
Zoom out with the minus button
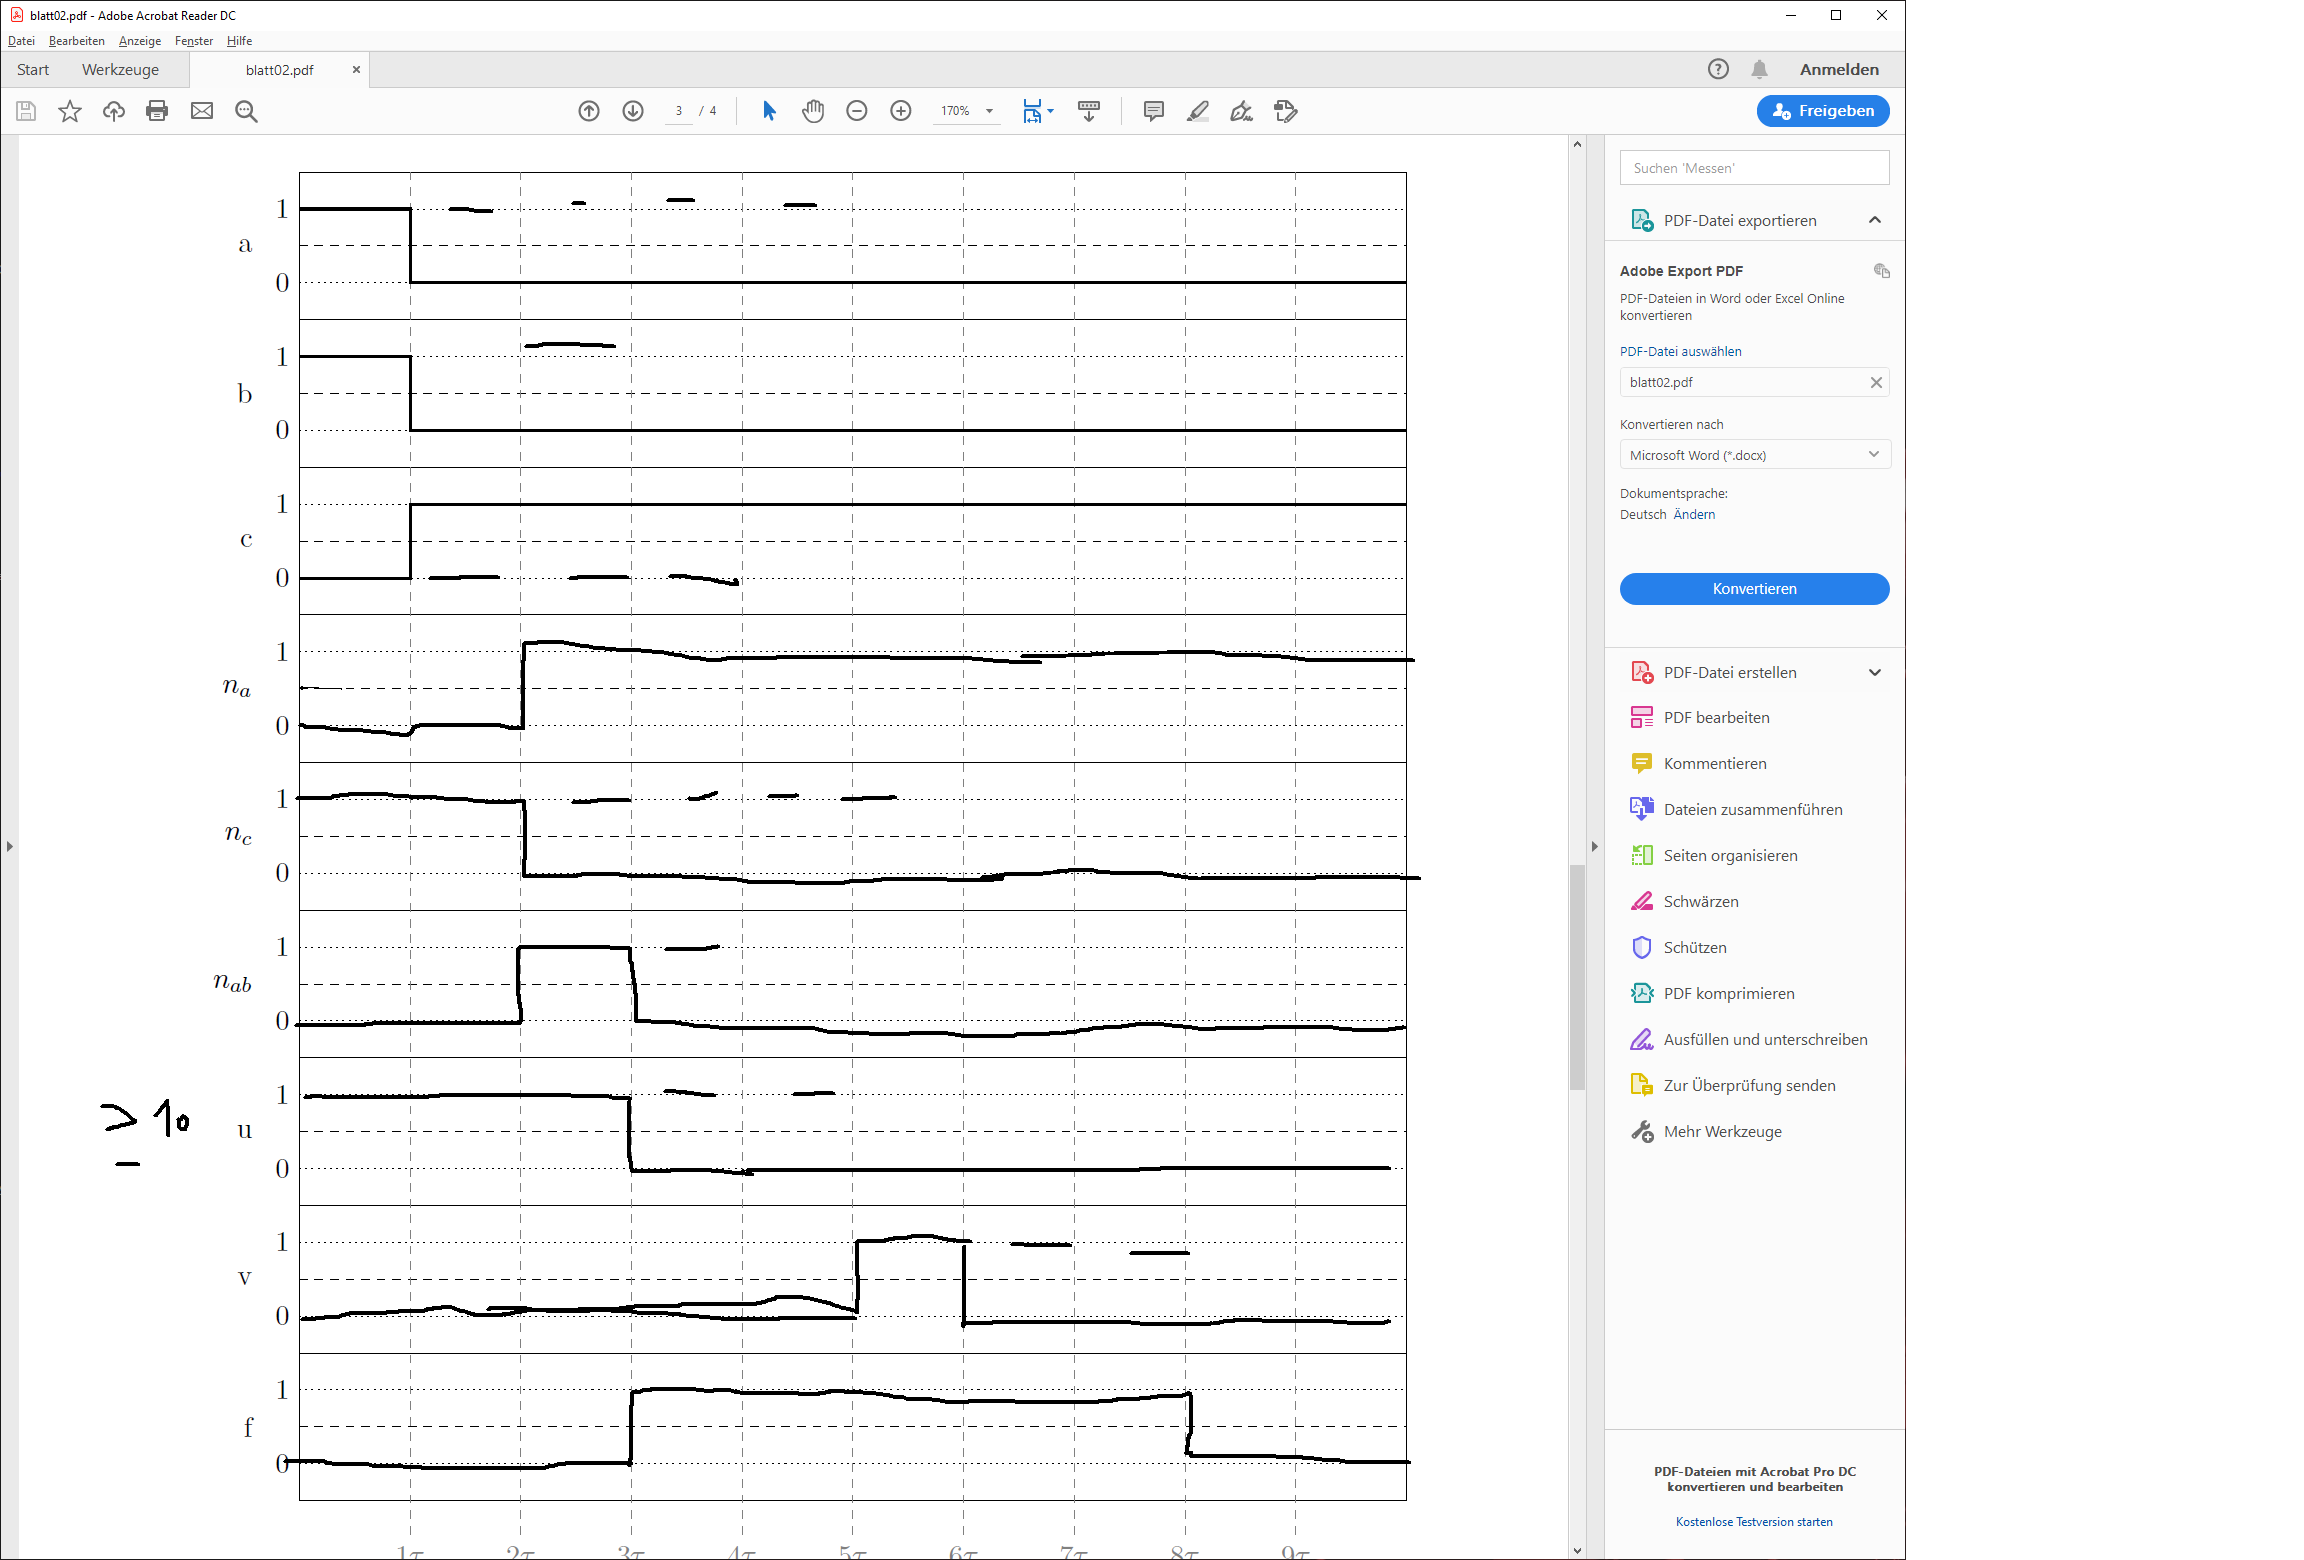pyautogui.click(x=857, y=111)
